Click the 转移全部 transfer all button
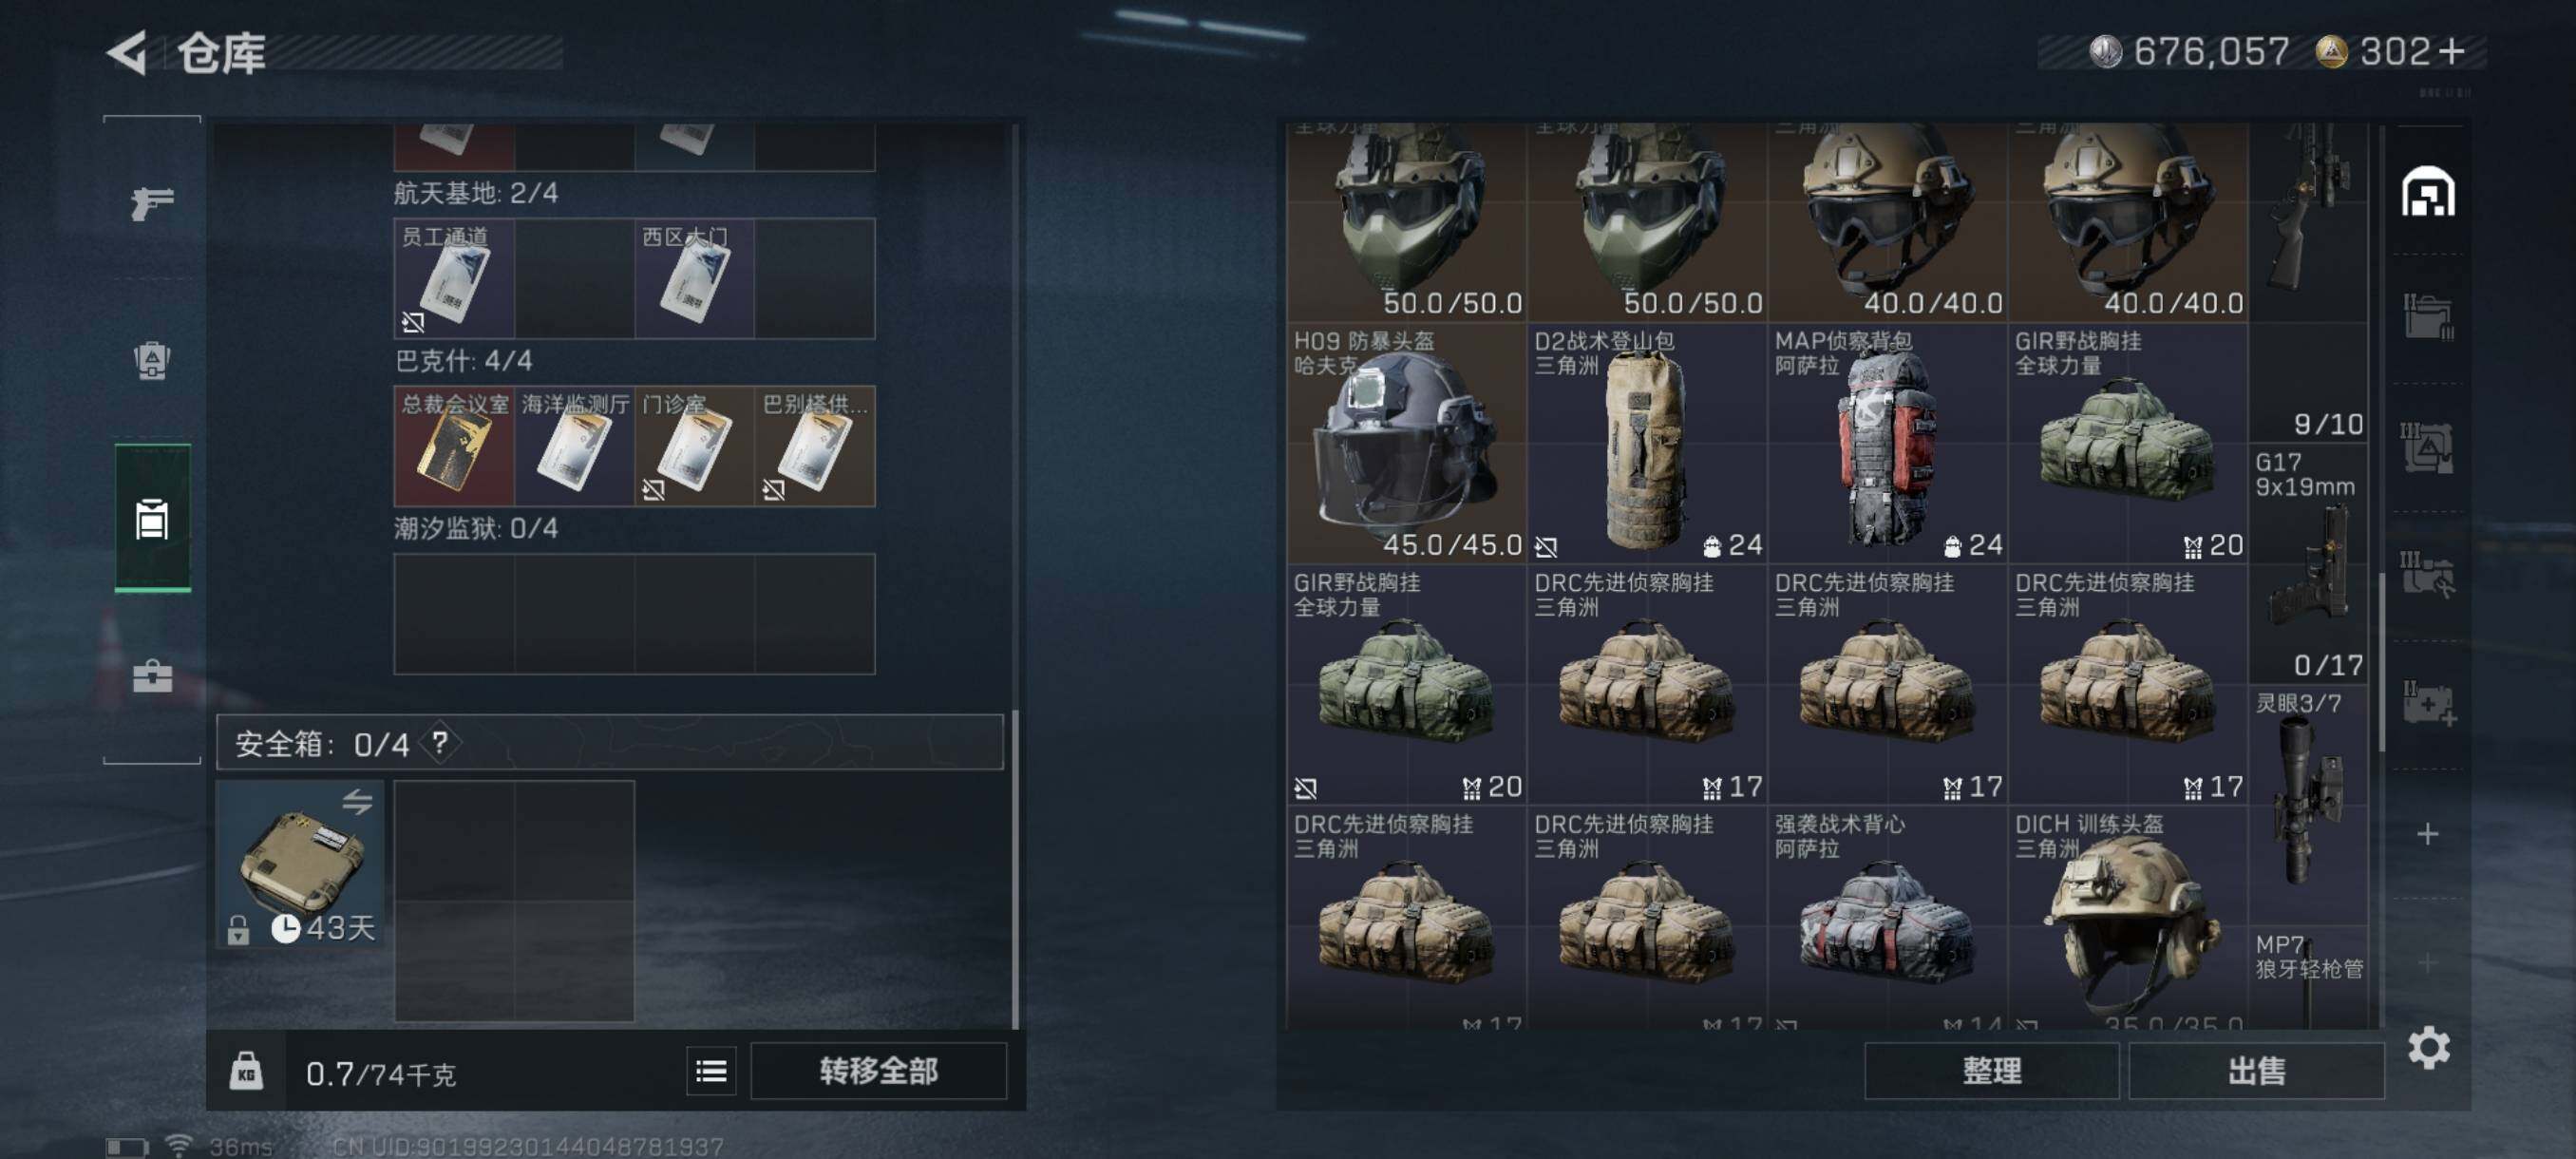 pyautogui.click(x=878, y=1072)
